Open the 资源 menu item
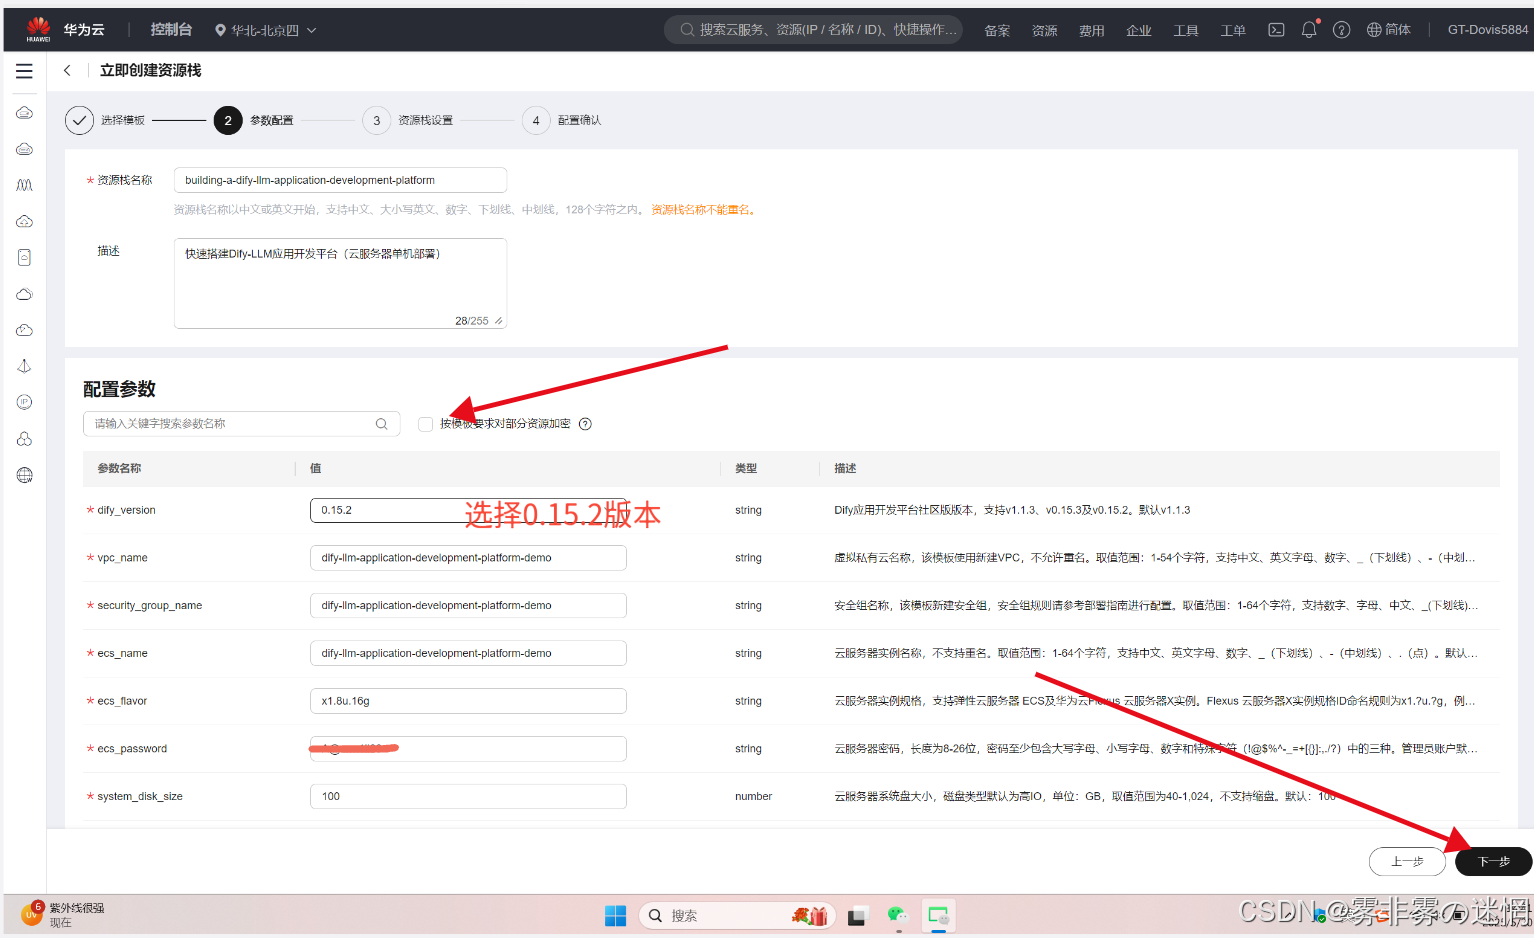Screen dimensions: 1534x938 pyautogui.click(x=1045, y=31)
